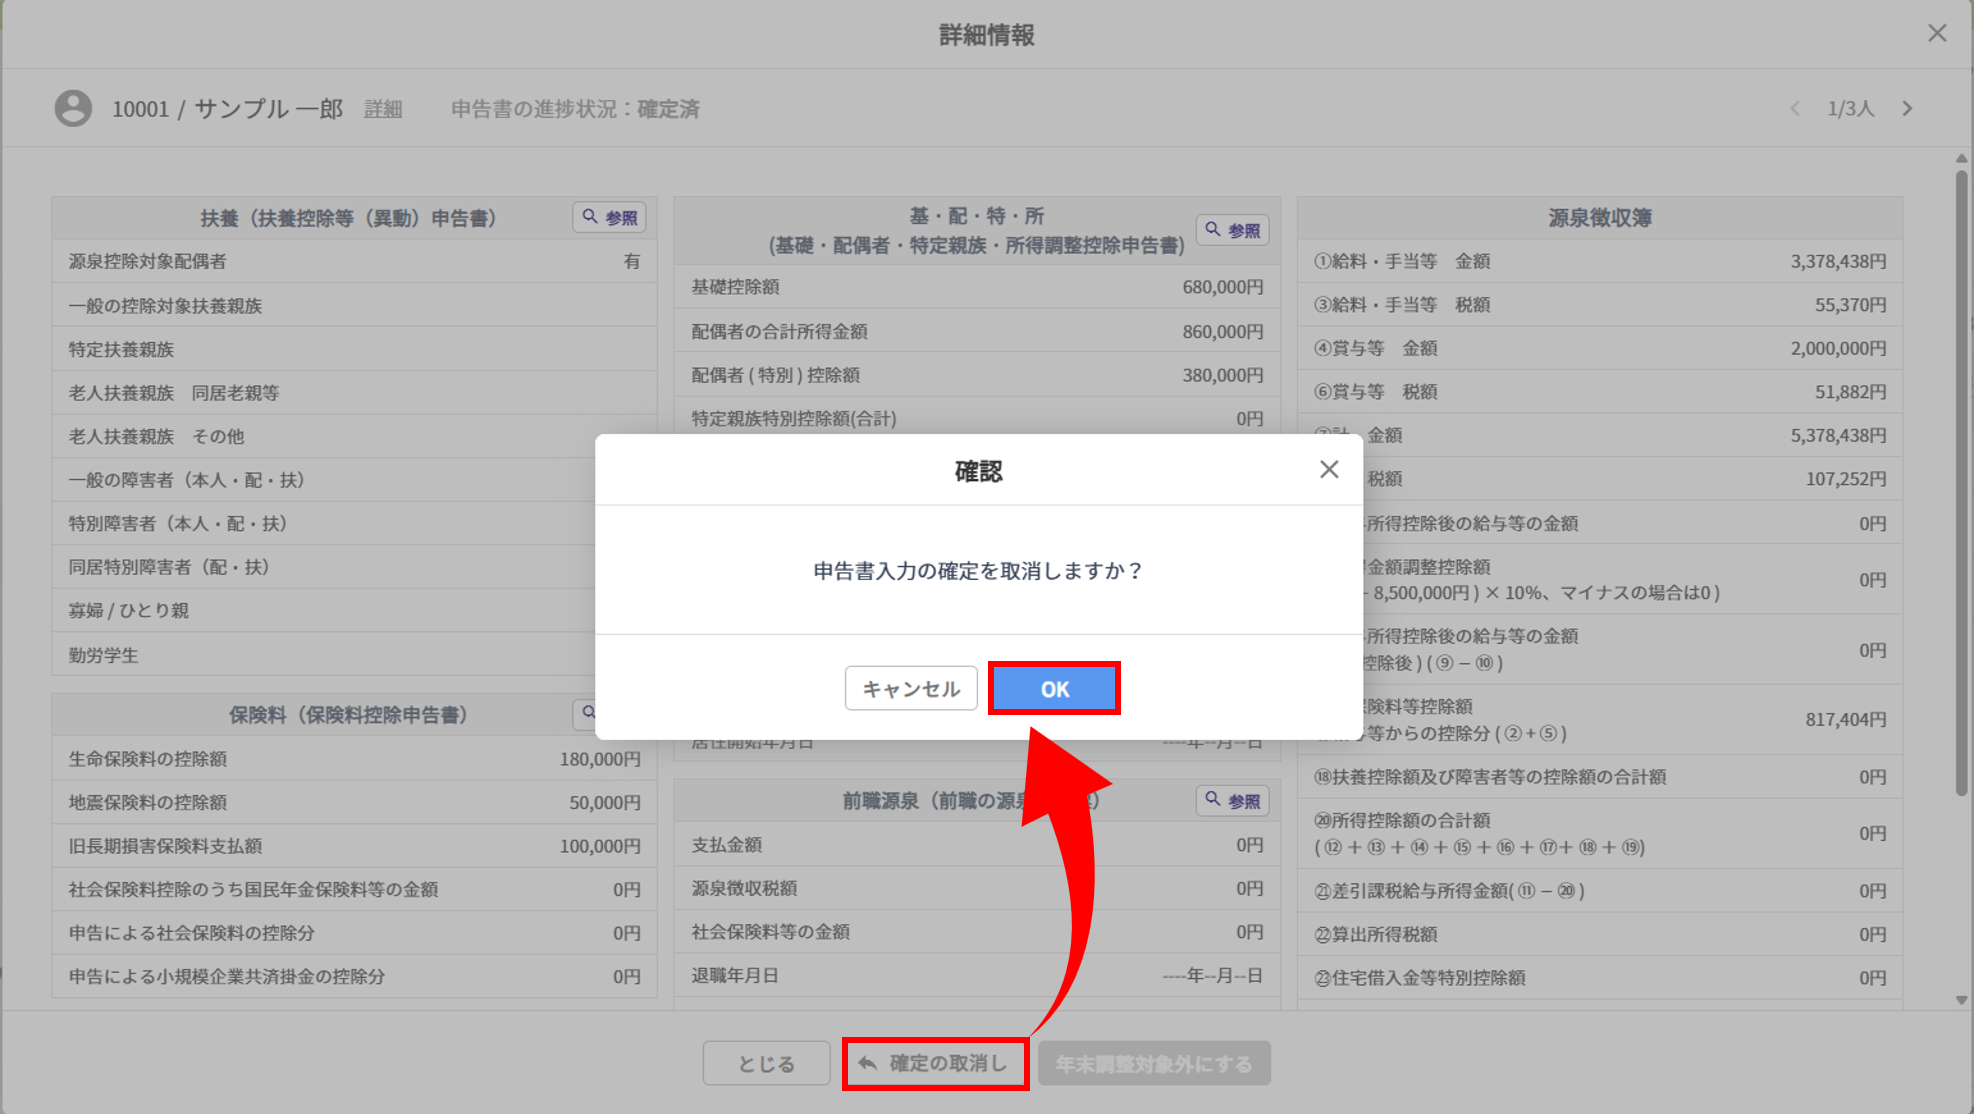This screenshot has width=1974, height=1114.
Task: Click 参照 magnifier for 保険料 section
Action: [587, 713]
